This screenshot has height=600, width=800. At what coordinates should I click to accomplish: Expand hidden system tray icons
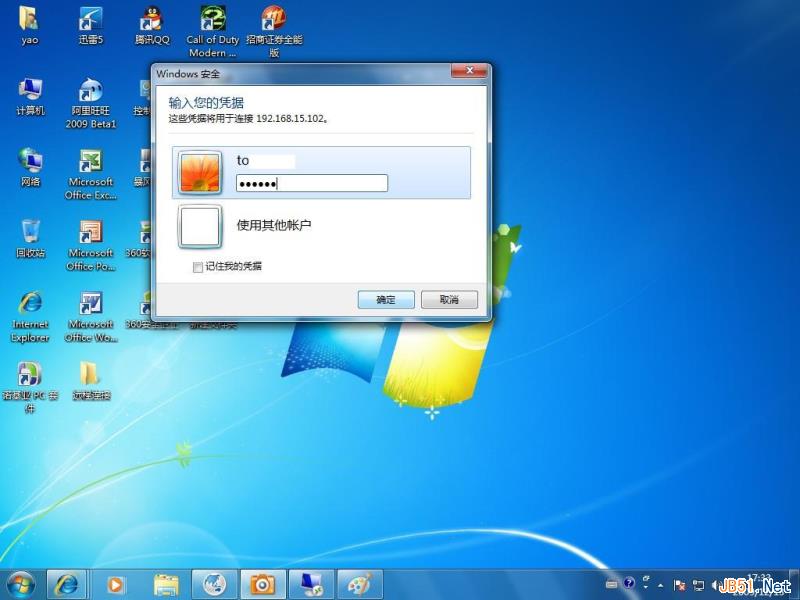(x=659, y=584)
